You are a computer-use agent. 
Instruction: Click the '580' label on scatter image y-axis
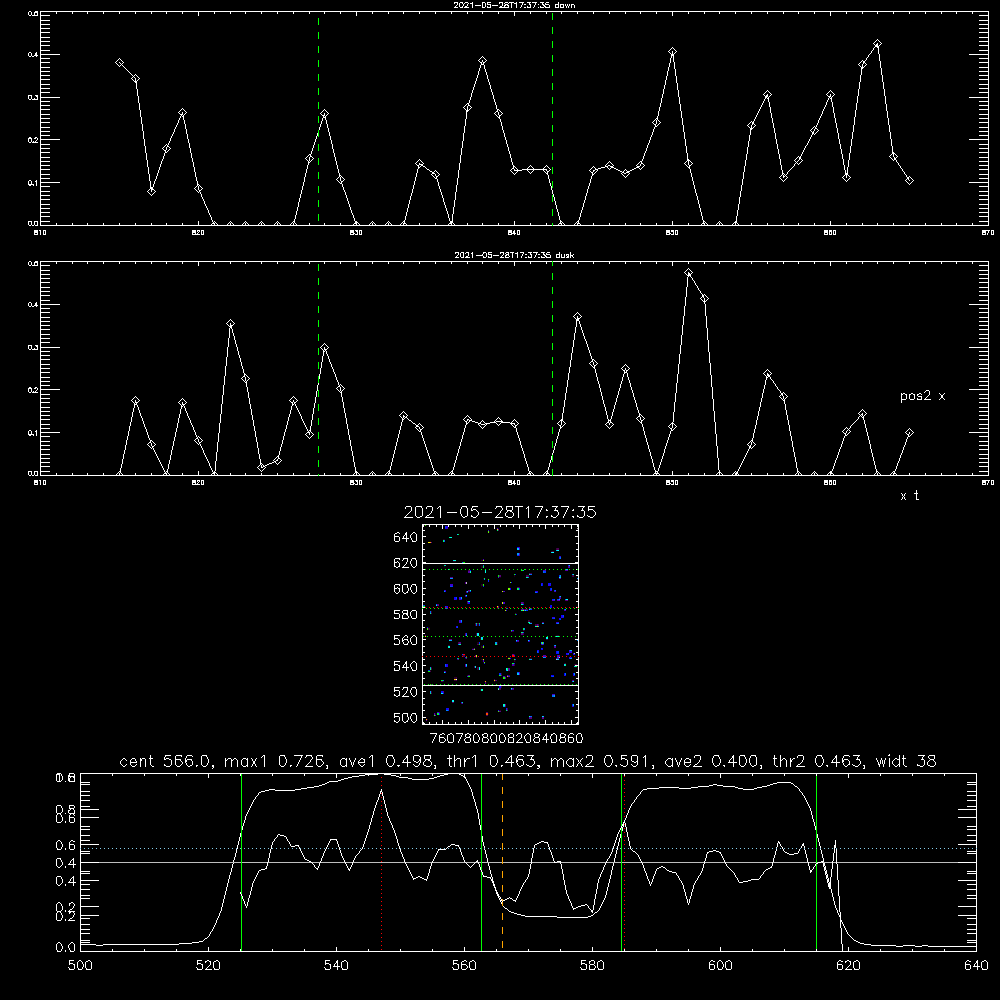406,615
